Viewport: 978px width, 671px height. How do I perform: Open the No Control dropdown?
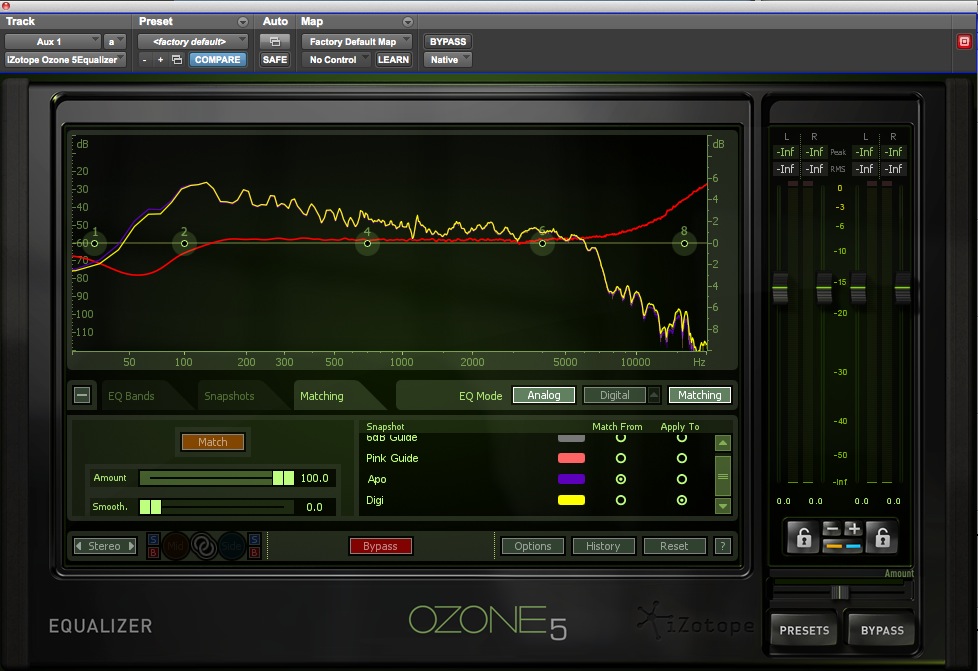[336, 60]
